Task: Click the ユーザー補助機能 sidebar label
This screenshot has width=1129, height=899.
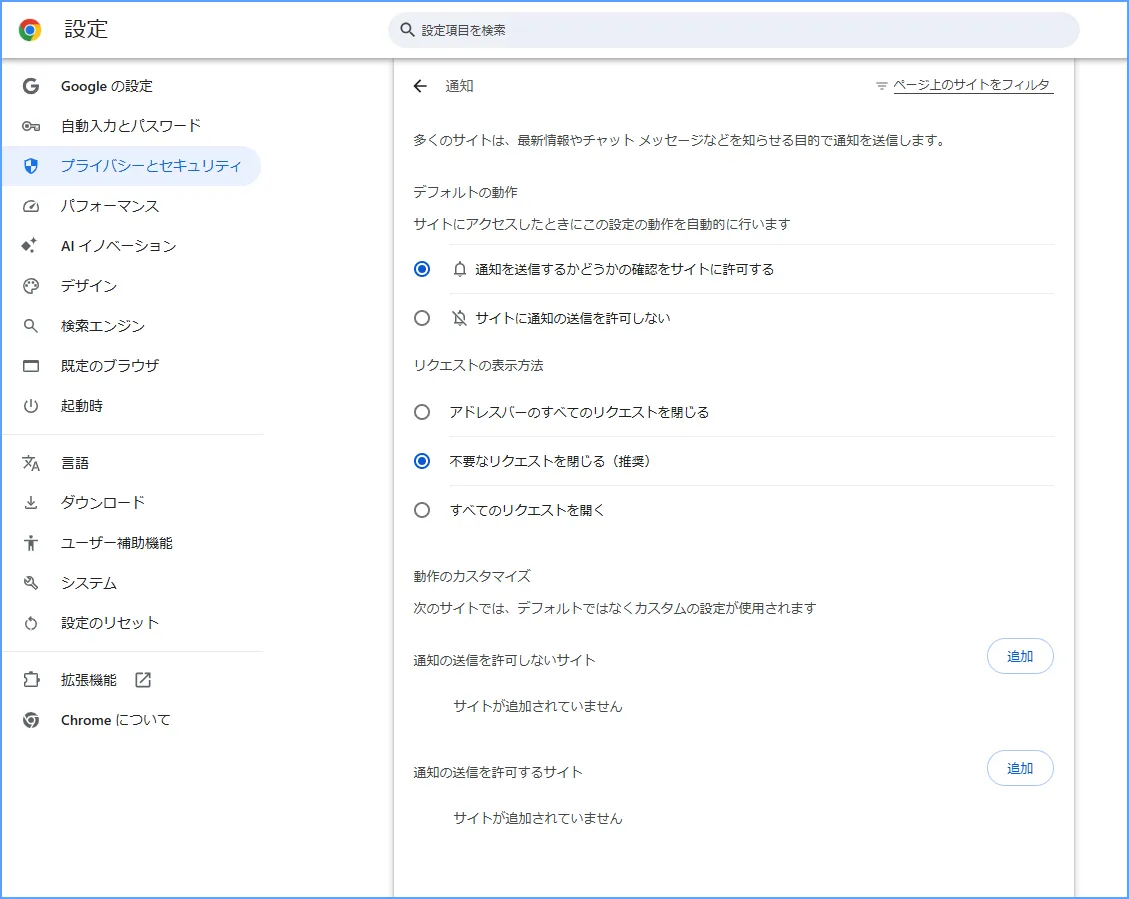Action: [x=117, y=543]
